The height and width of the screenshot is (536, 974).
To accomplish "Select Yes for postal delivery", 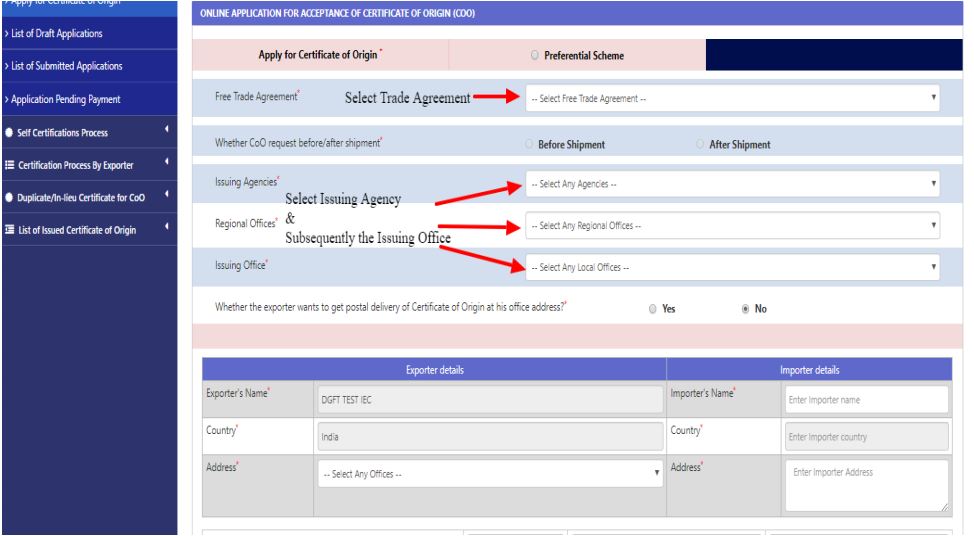I will pyautogui.click(x=653, y=309).
